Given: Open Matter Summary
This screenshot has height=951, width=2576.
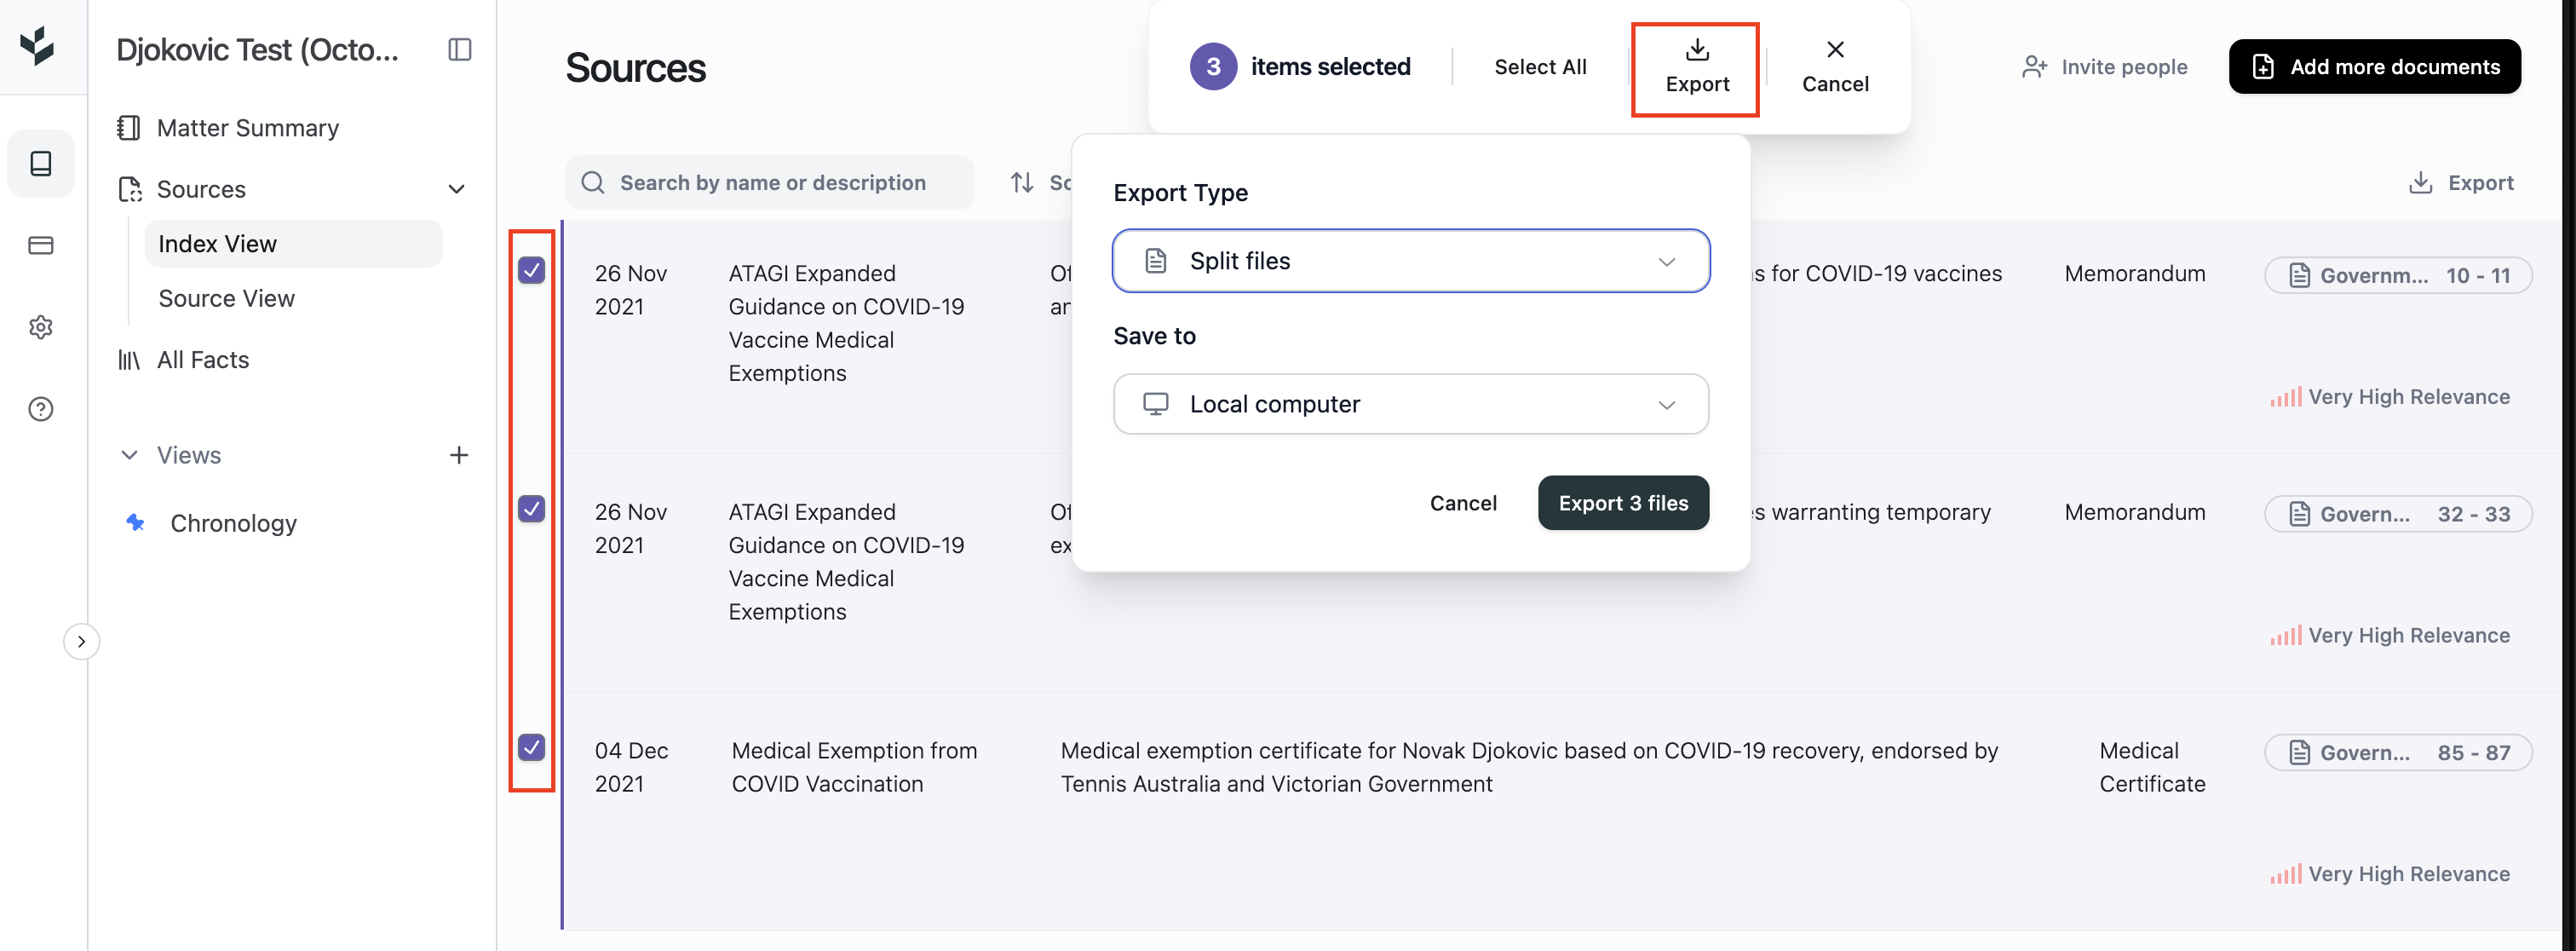Looking at the screenshot, I should (x=247, y=128).
